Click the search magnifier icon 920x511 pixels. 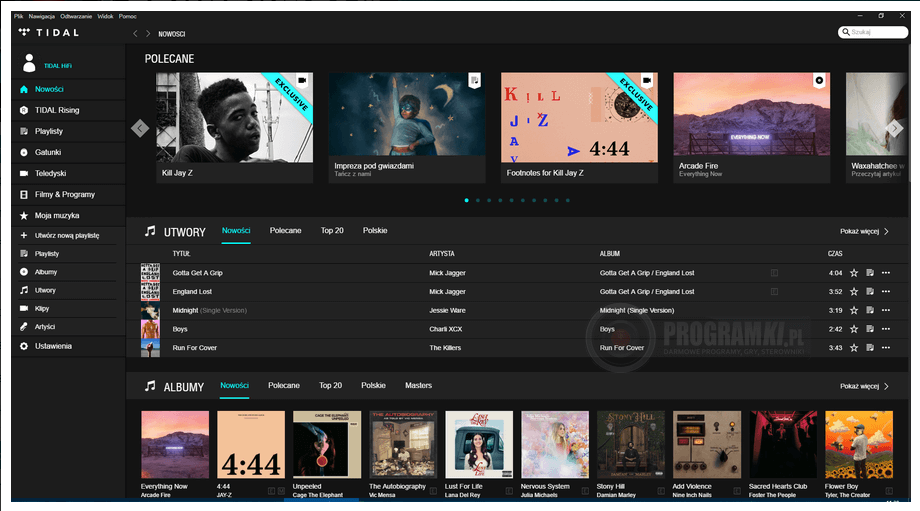pos(845,32)
